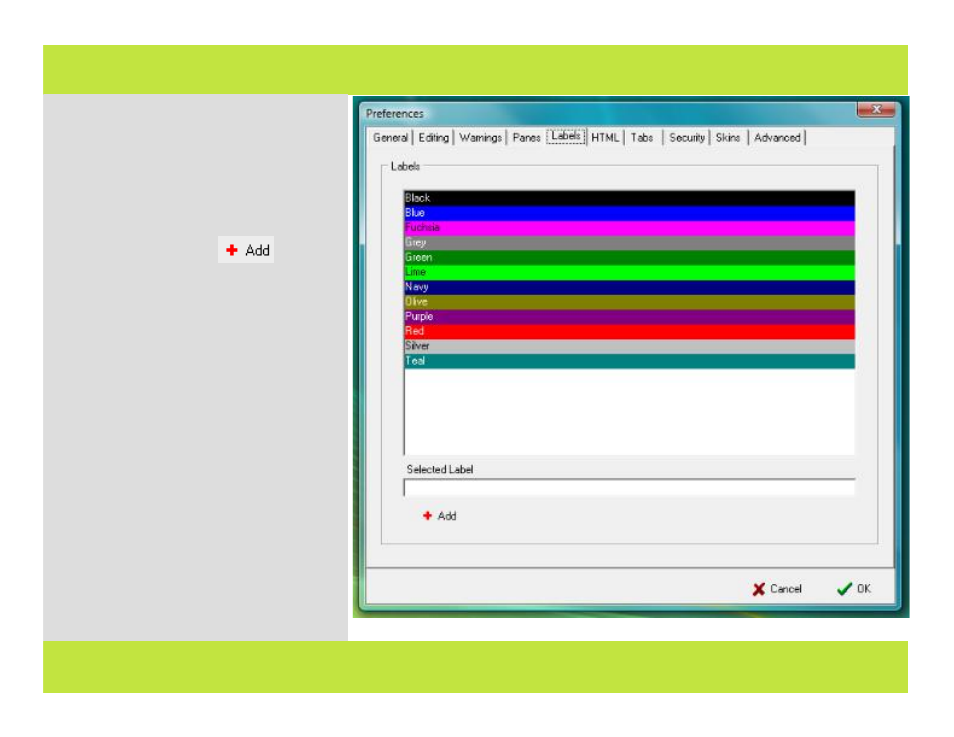Open the General tab
This screenshot has height=737, width=954.
pyautogui.click(x=390, y=138)
